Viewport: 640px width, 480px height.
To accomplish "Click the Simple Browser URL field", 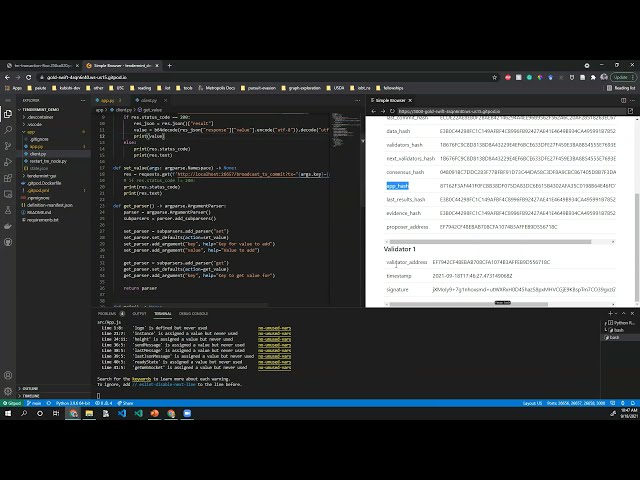I will coord(510,111).
